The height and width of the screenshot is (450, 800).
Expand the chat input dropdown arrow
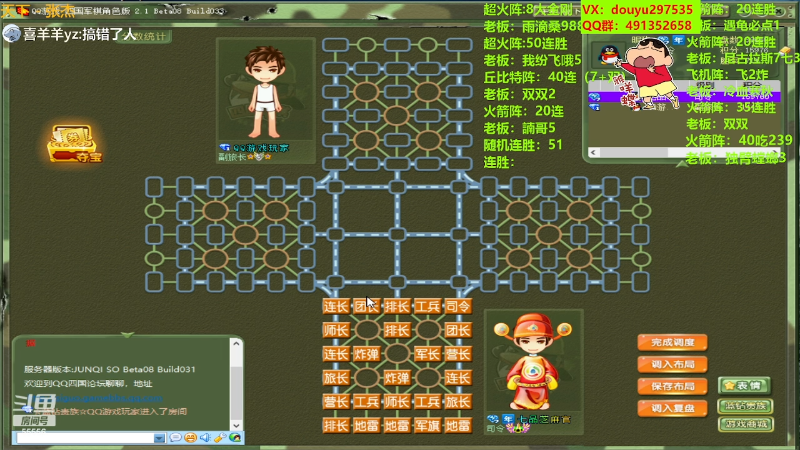click(159, 438)
